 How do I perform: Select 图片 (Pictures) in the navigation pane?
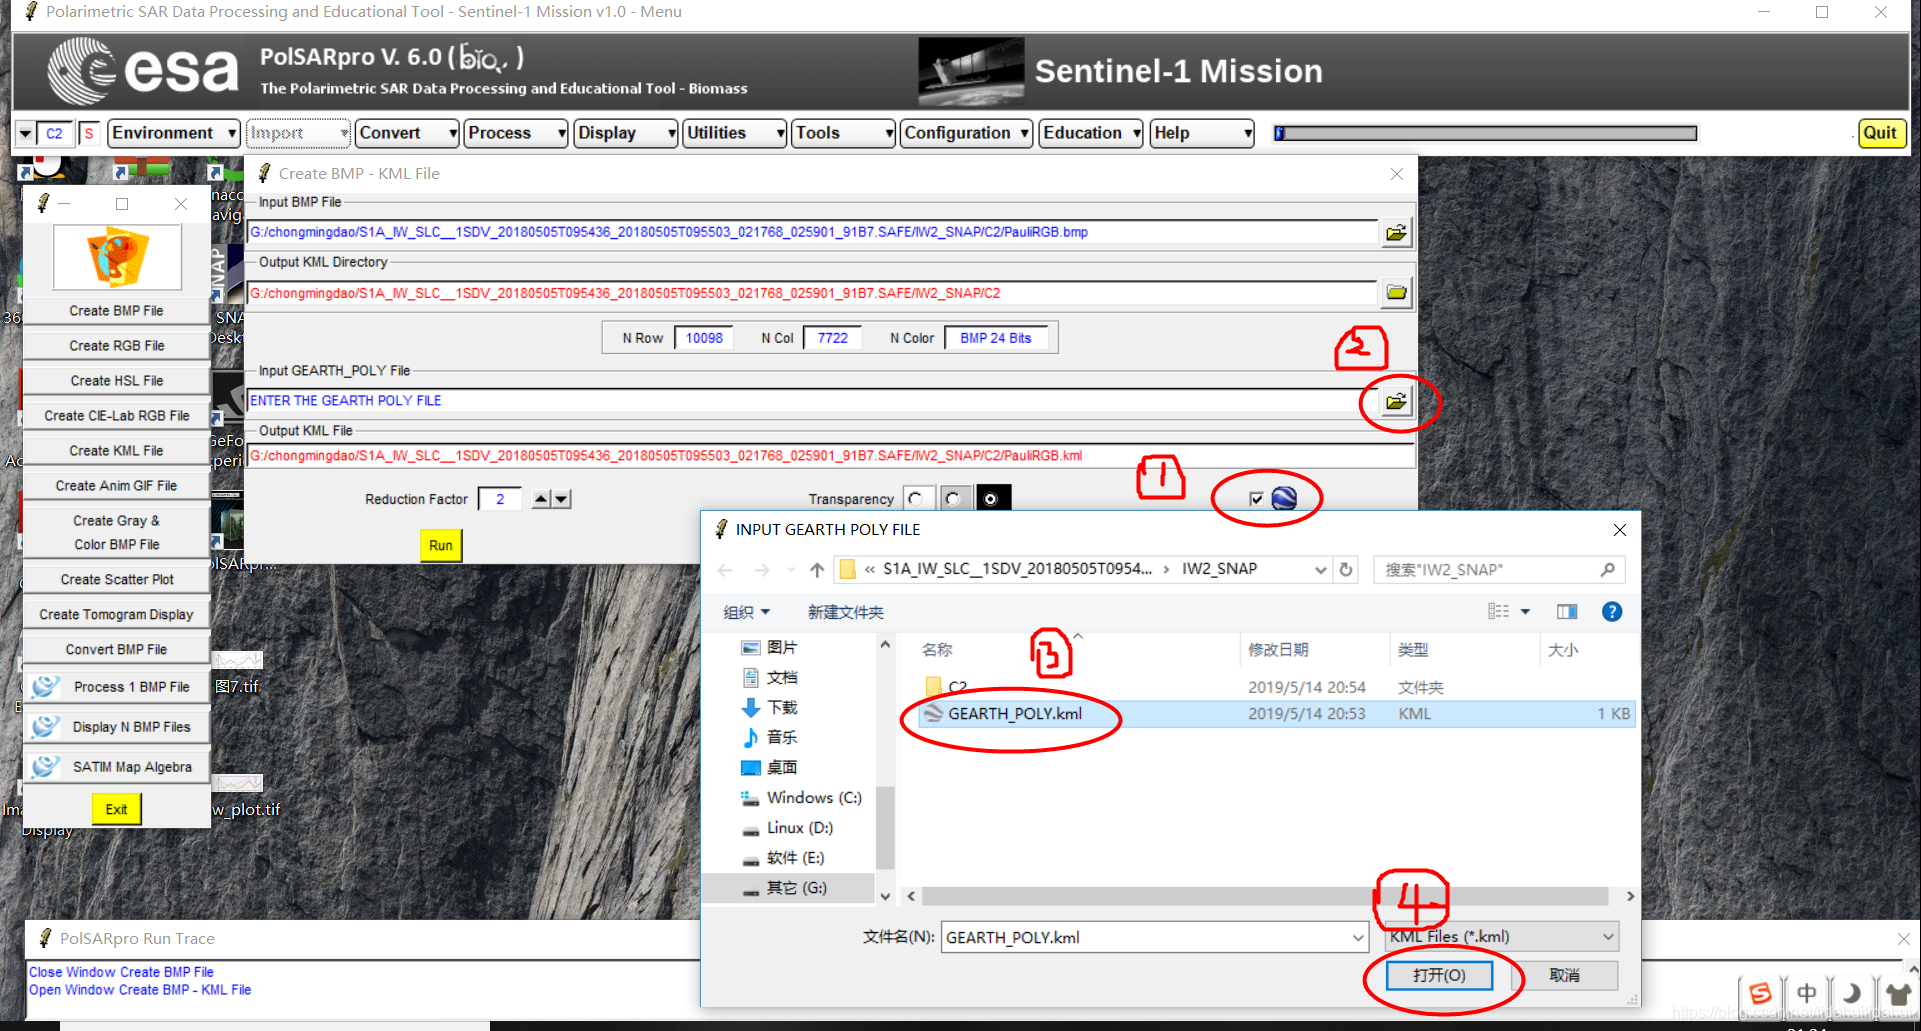pos(769,648)
